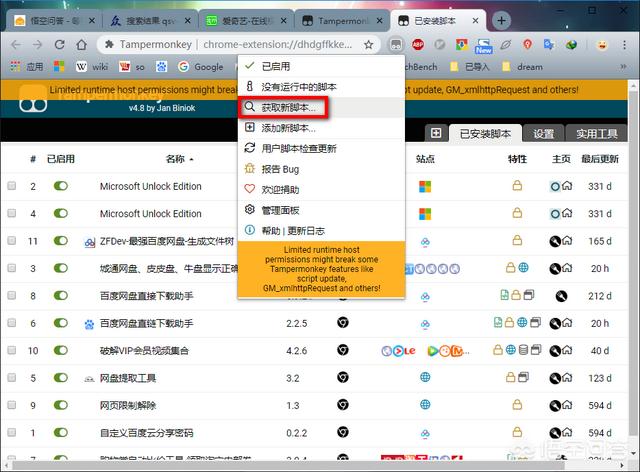Viewport: 640px width, 472px height.
Task: Open the Chrome three-dot menu
Action: coord(624,45)
